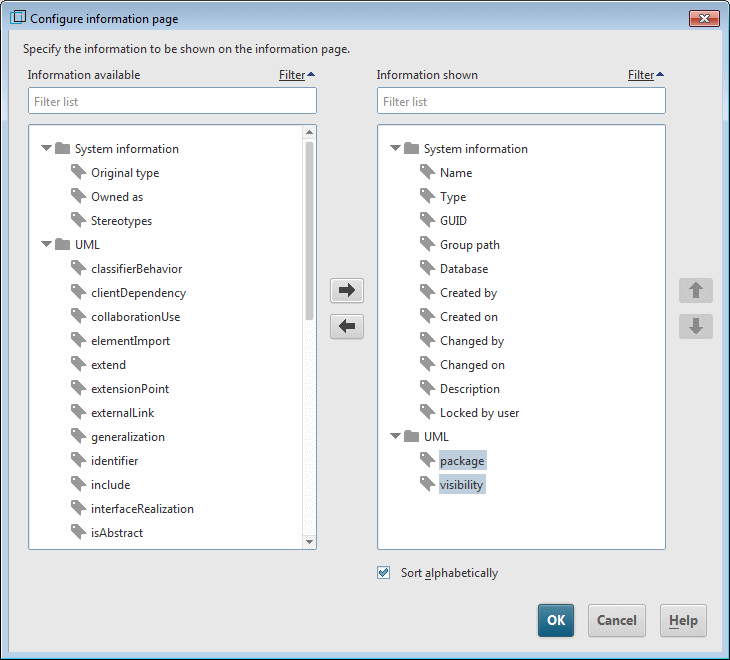
Task: Click the right arrow to add information
Action: pos(347,290)
